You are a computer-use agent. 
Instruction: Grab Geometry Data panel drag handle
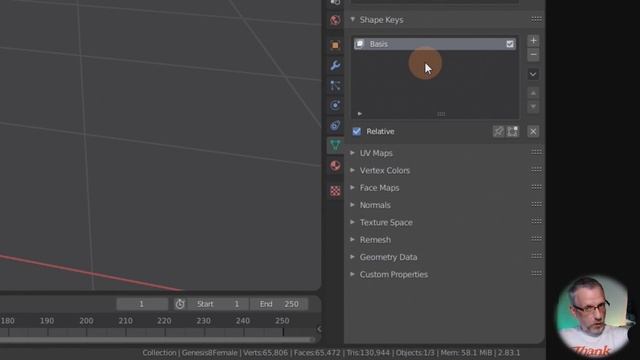(x=536, y=256)
